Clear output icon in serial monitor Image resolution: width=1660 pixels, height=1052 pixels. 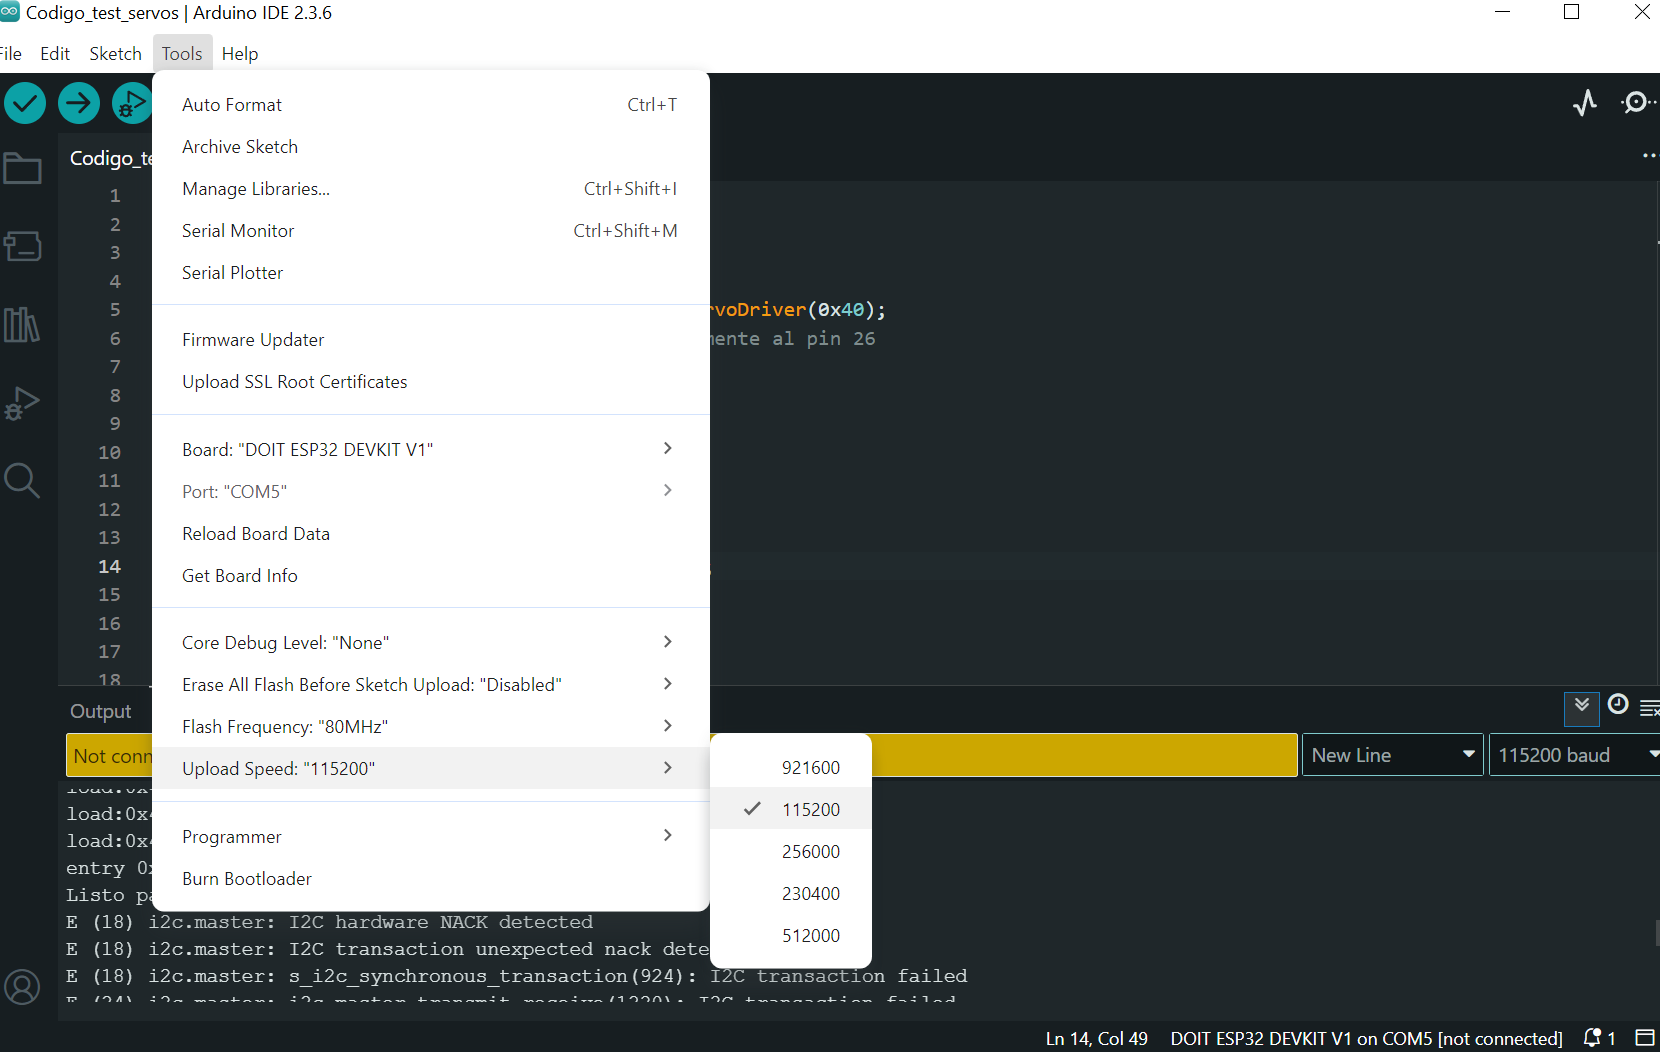1650,708
